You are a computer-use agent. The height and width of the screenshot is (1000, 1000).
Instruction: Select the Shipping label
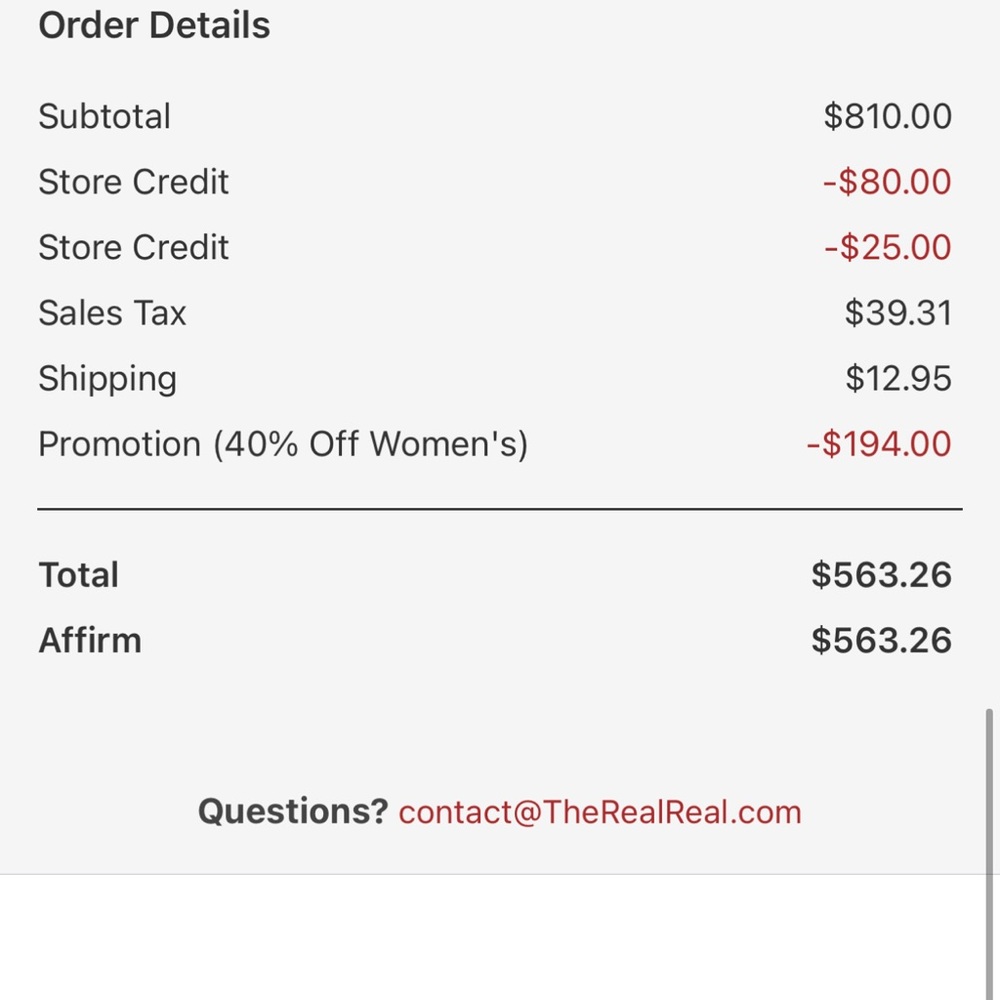coord(107,379)
